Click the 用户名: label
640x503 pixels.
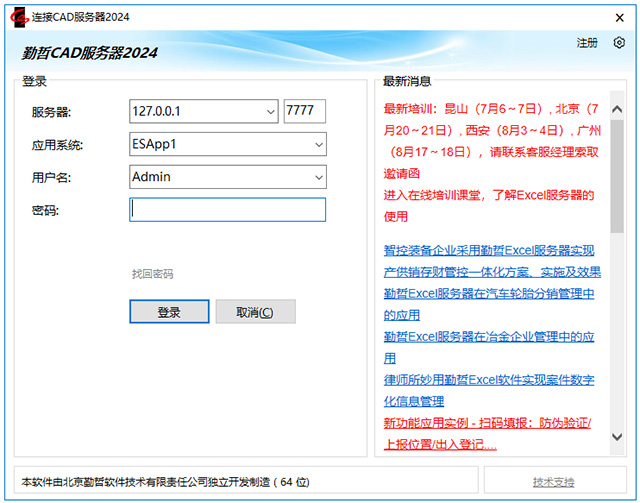(x=51, y=178)
